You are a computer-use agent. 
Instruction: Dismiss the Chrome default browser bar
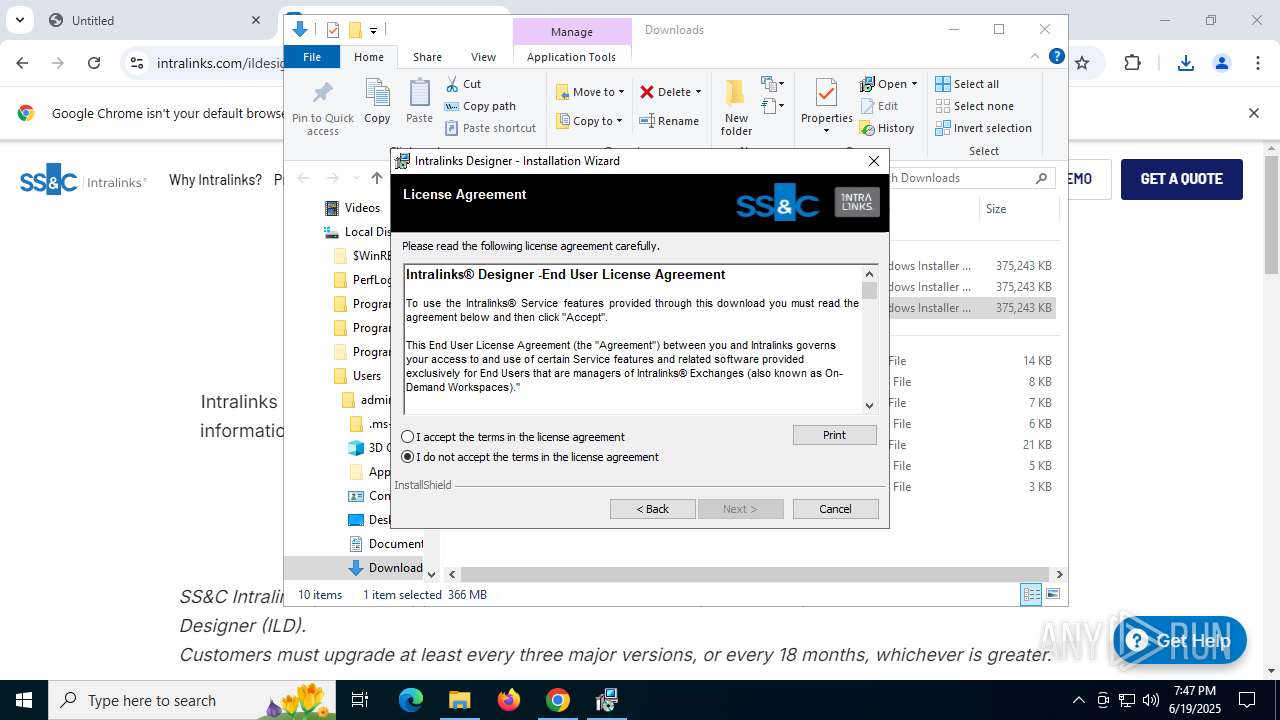(1253, 113)
